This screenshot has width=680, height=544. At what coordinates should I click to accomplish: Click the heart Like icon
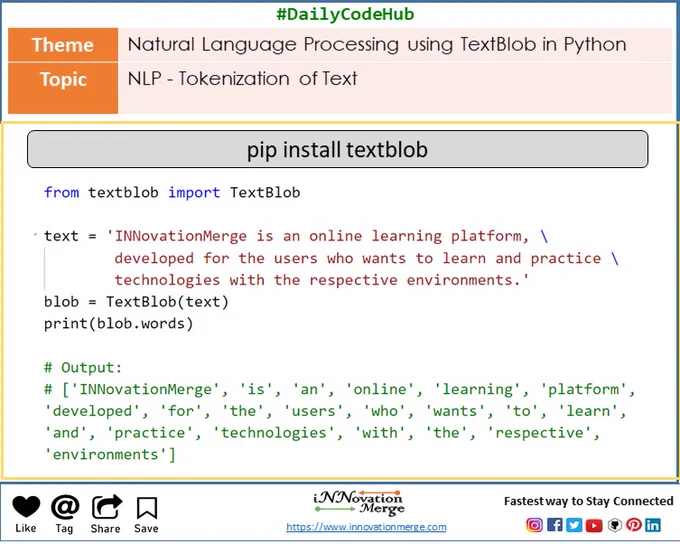coord(26,507)
